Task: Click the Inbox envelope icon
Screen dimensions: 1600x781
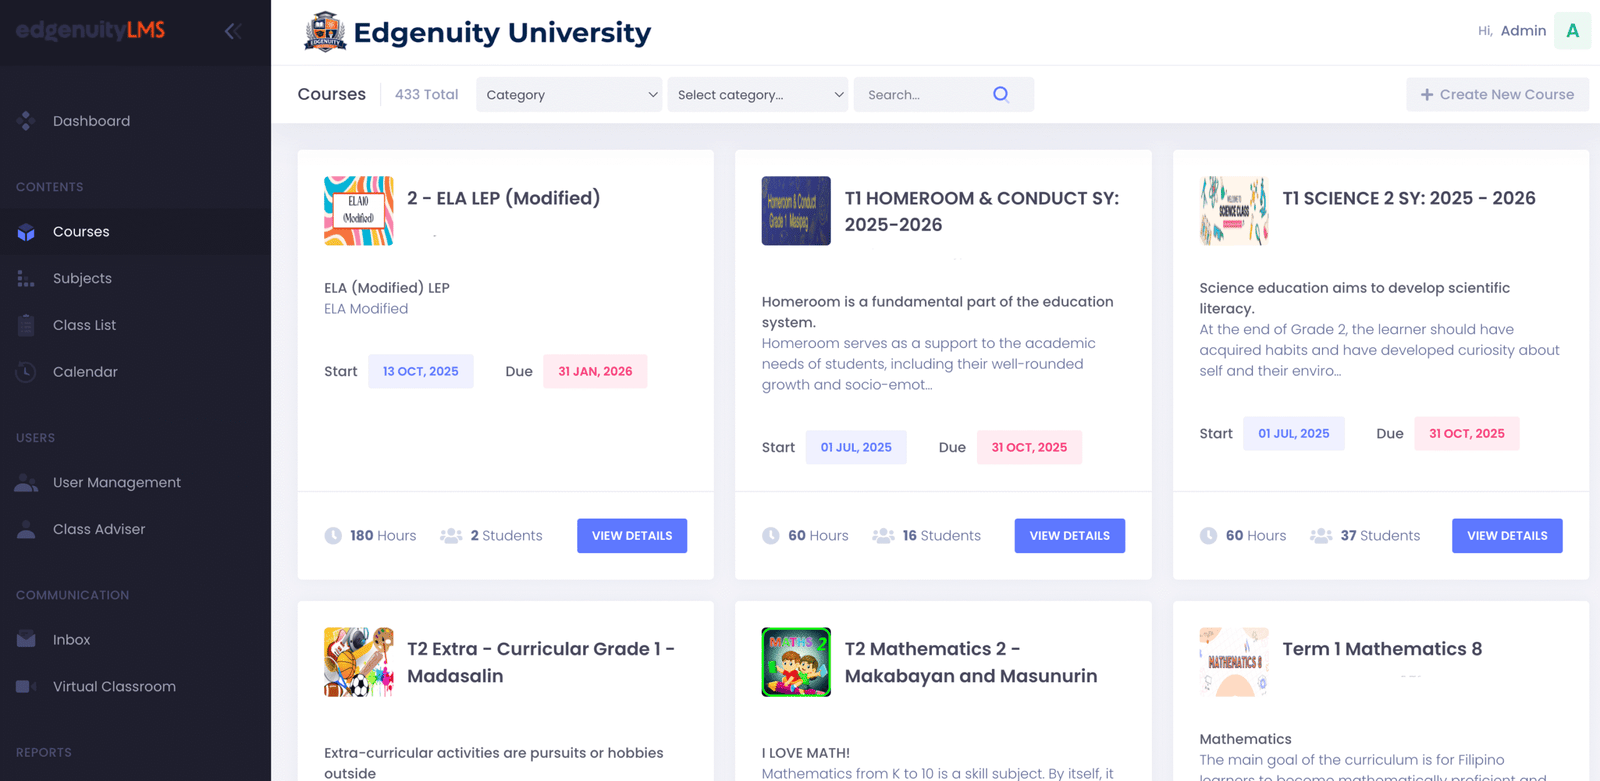Action: (x=27, y=640)
